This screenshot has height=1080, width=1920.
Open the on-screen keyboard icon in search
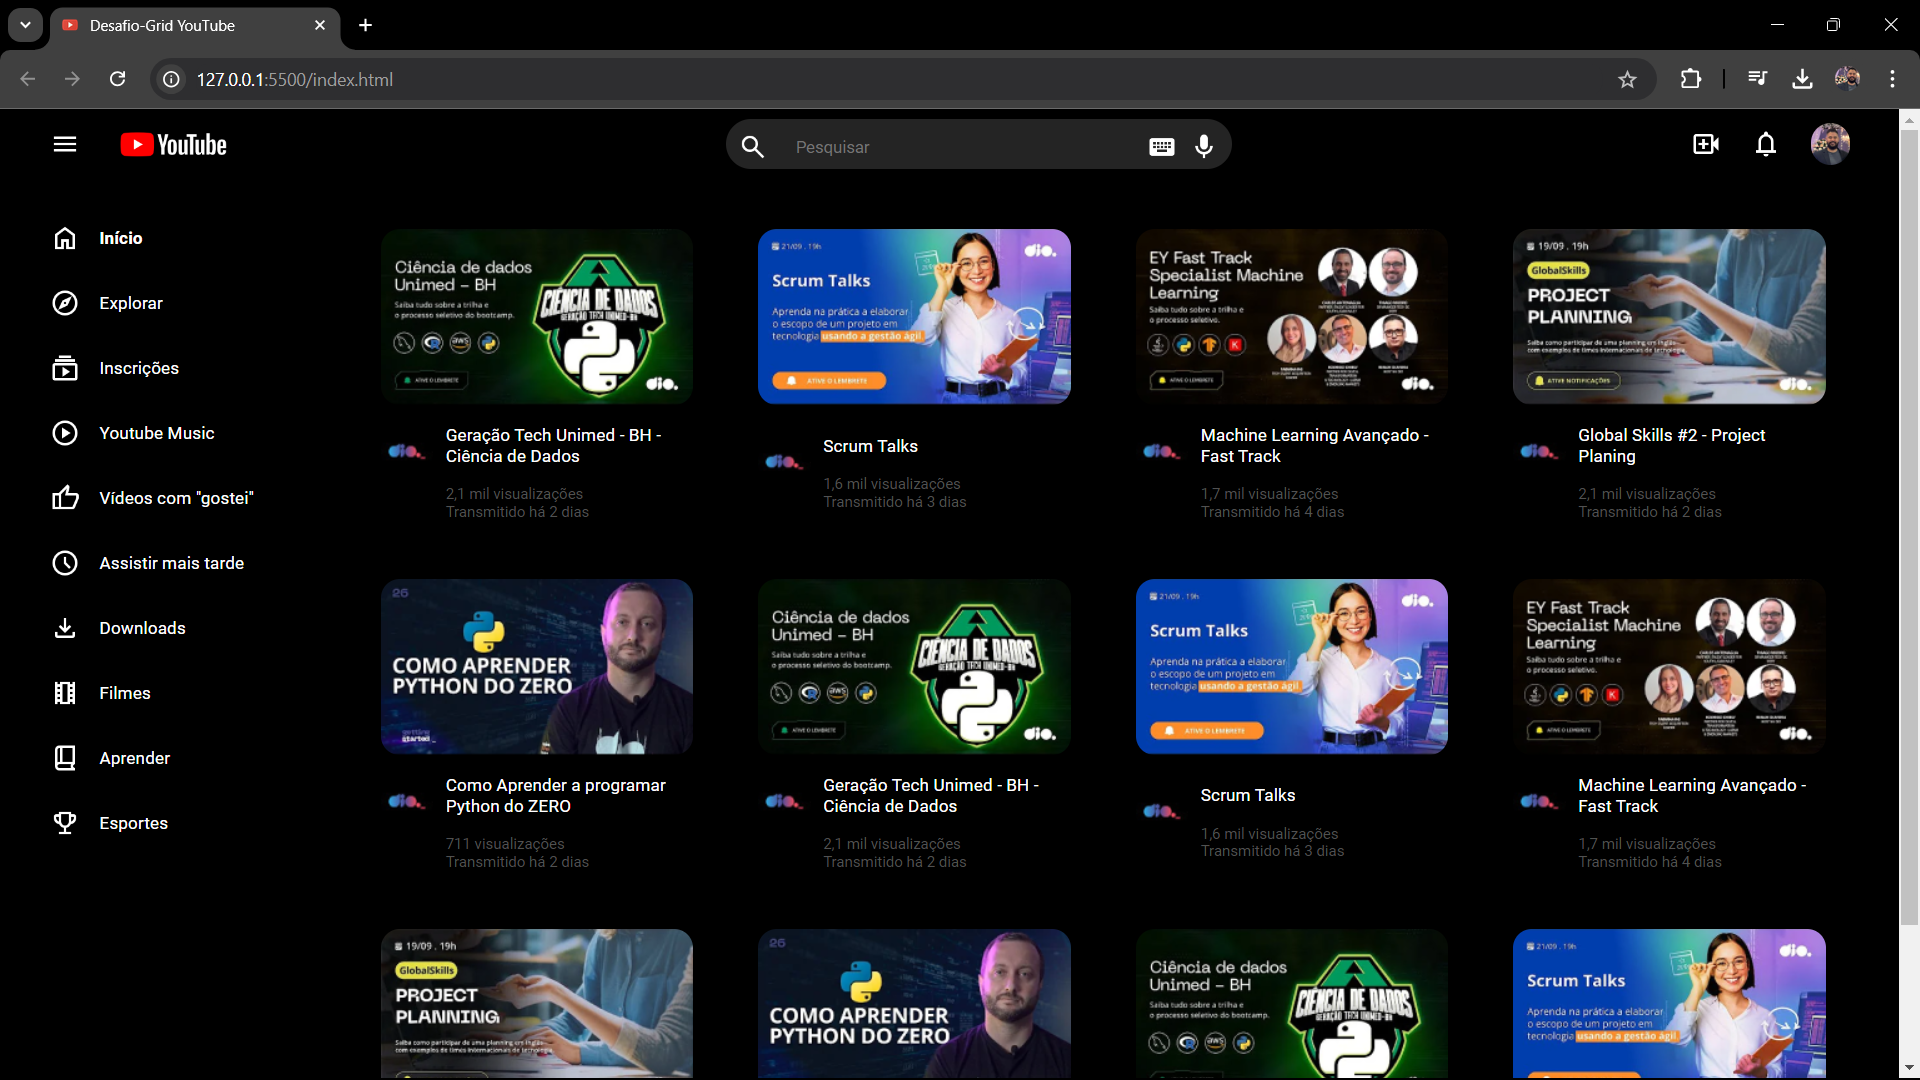click(x=1161, y=147)
